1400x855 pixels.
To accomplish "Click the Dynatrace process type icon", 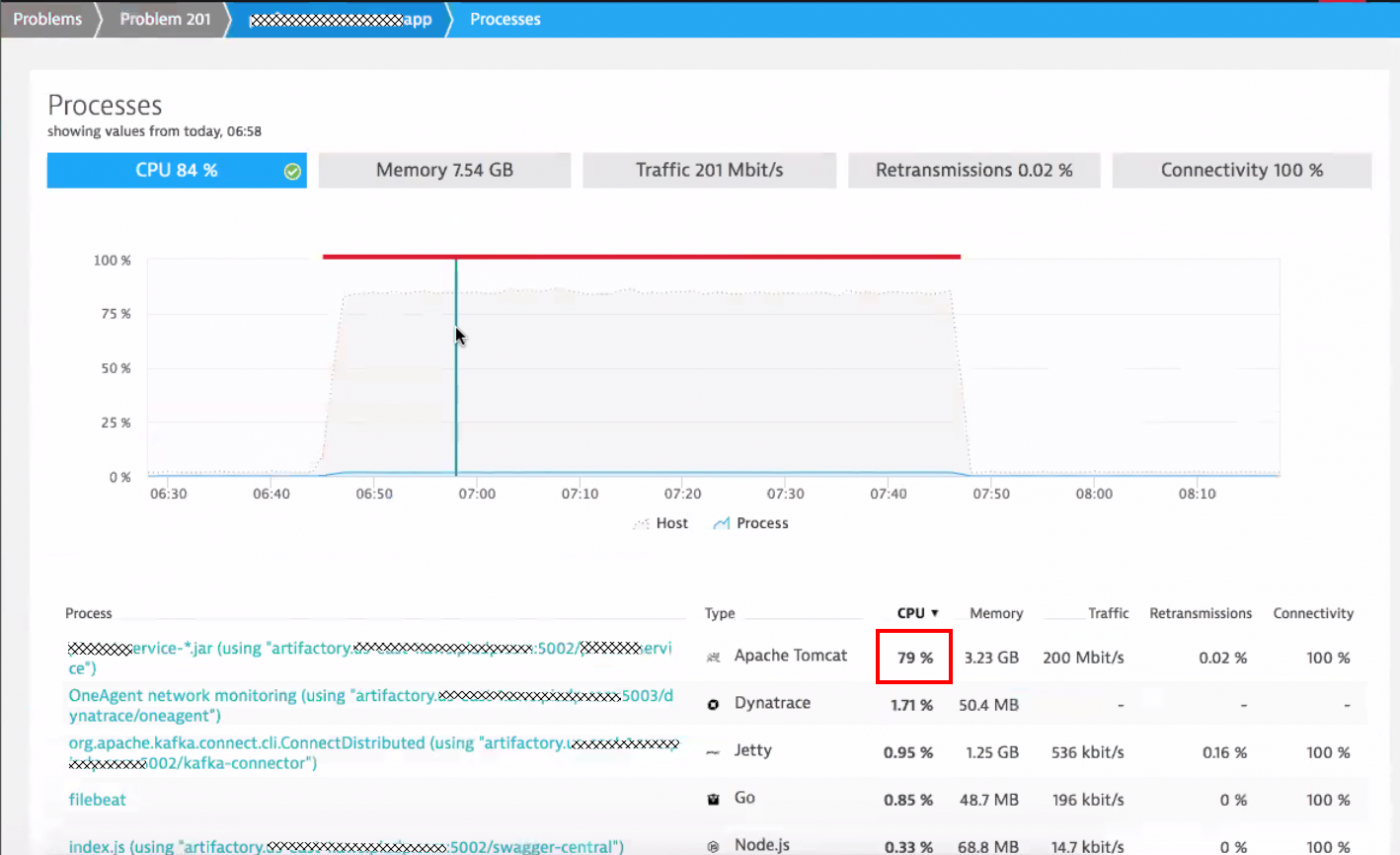I will pos(713,704).
